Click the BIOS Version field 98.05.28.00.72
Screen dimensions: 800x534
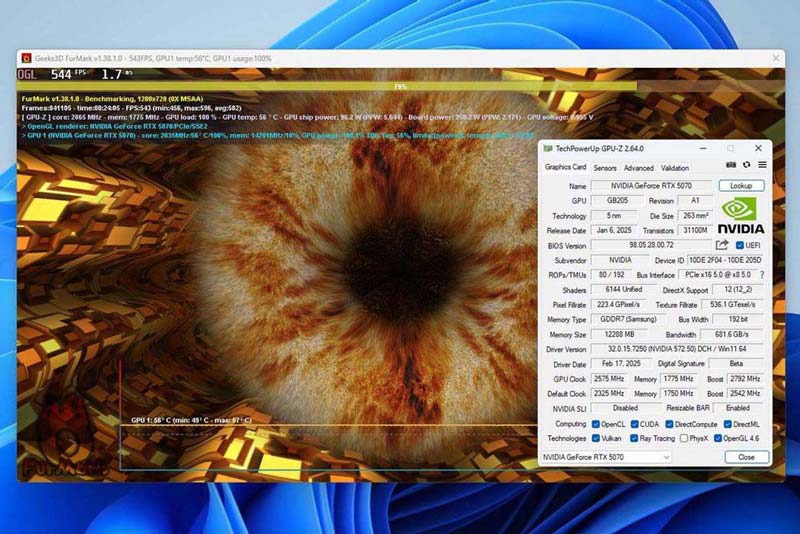(652, 245)
